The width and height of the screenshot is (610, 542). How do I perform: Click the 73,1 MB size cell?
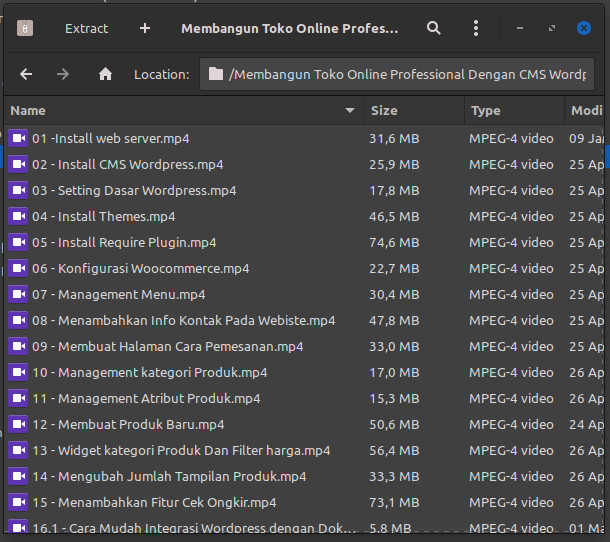(x=394, y=503)
